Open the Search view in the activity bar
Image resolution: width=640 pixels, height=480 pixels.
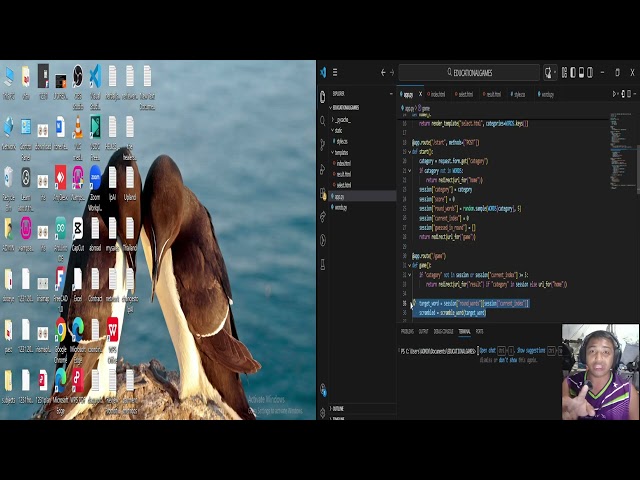(x=323, y=120)
